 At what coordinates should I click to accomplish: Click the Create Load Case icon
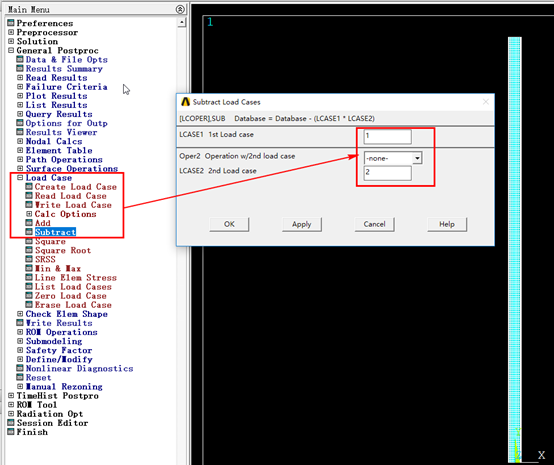[x=29, y=187]
